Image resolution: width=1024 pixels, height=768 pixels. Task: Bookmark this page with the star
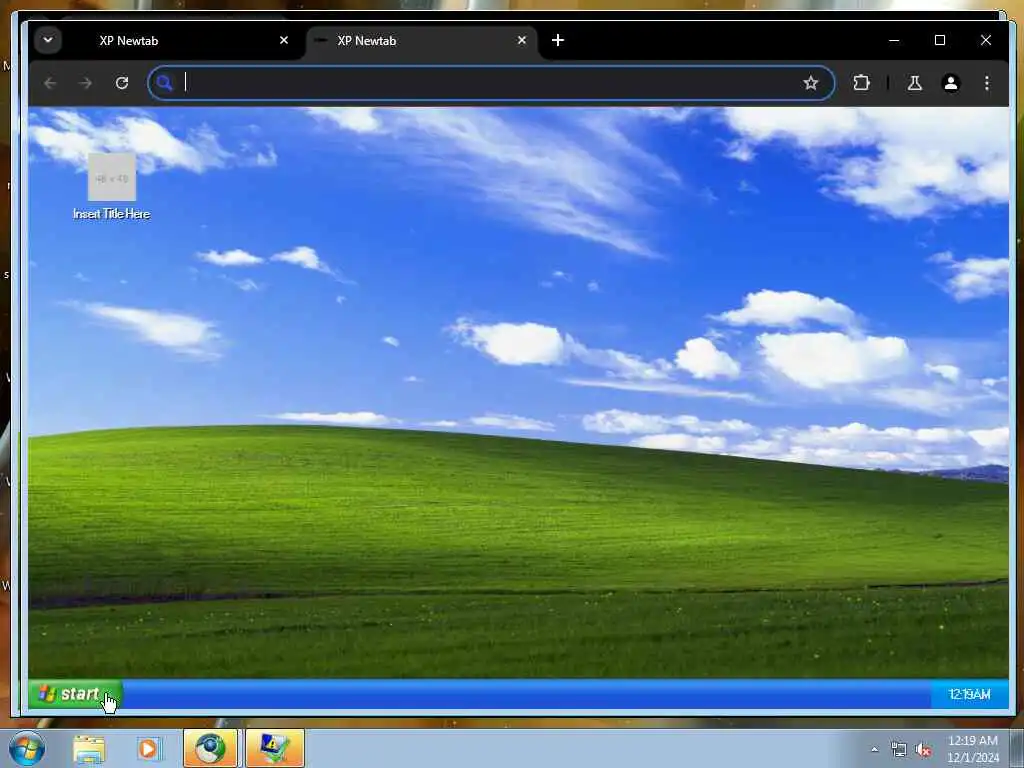[x=810, y=83]
